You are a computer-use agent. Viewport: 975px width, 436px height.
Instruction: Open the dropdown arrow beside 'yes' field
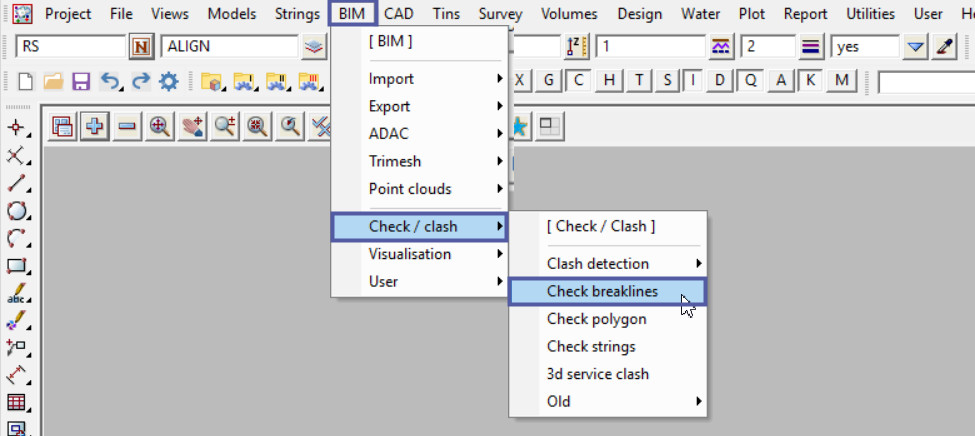(915, 47)
